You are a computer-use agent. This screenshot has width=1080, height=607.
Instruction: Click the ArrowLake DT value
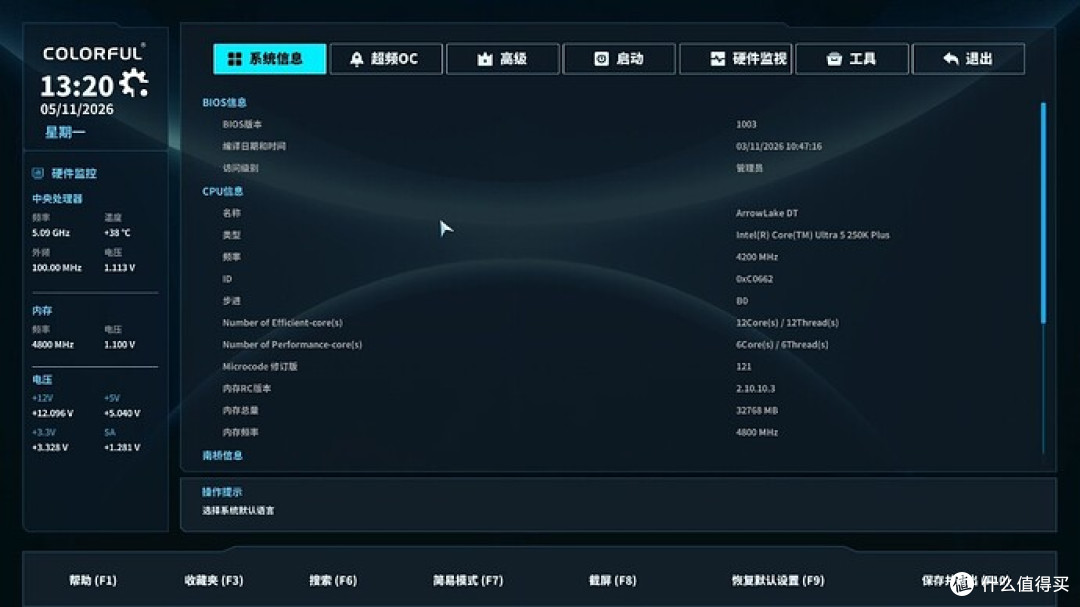767,213
